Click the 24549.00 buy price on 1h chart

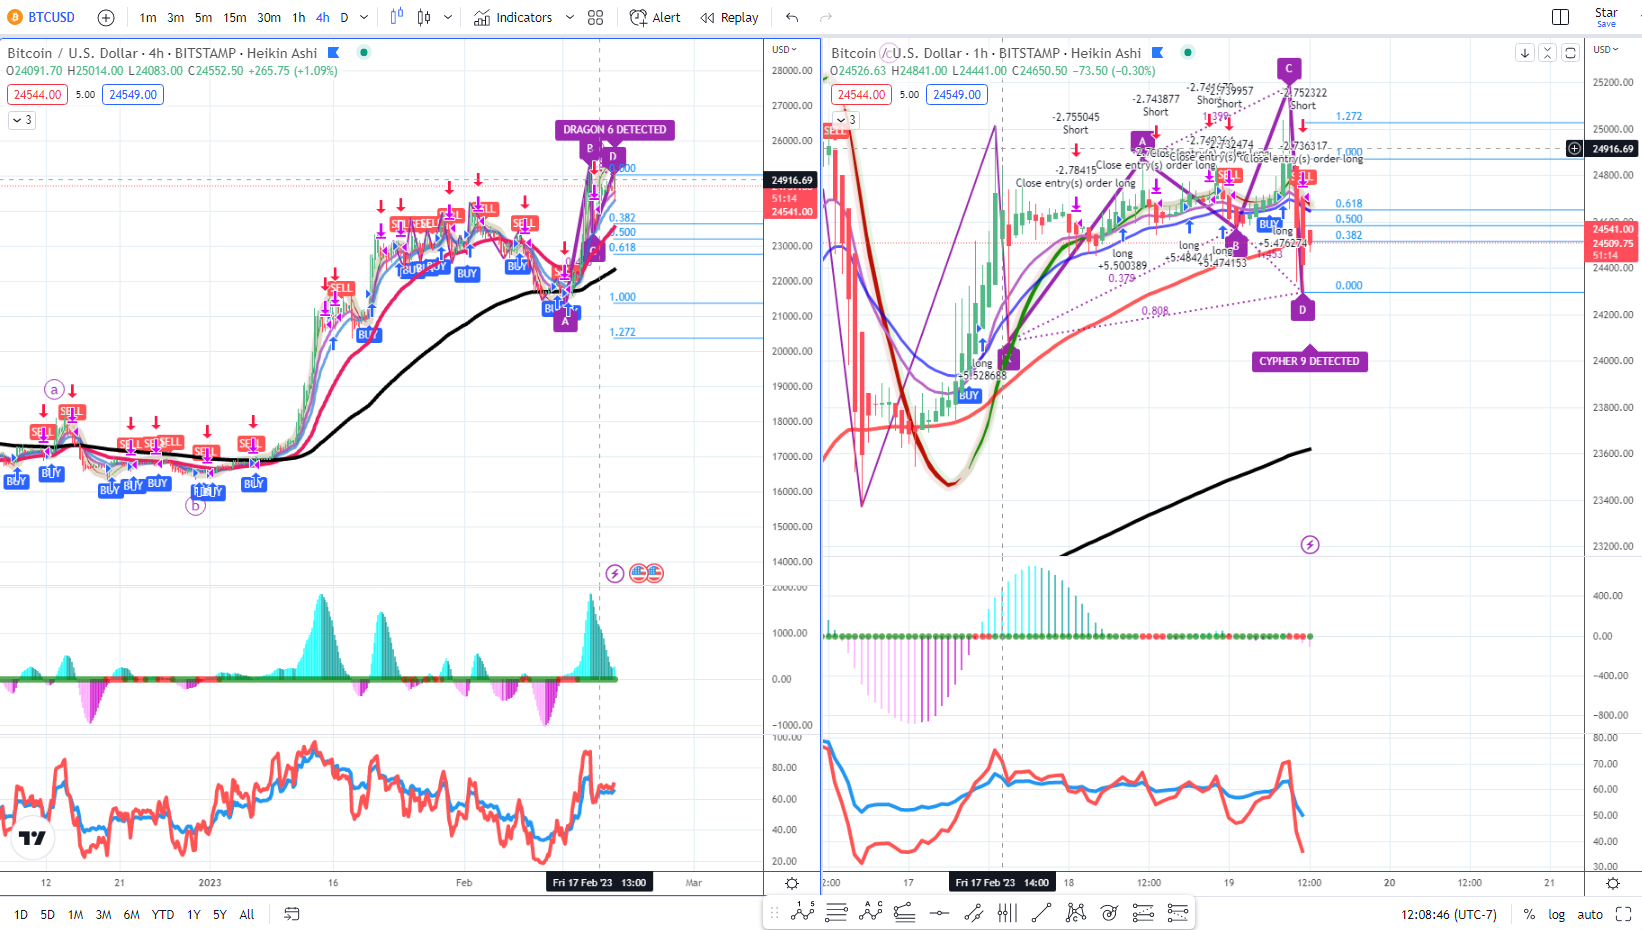pyautogui.click(x=957, y=94)
